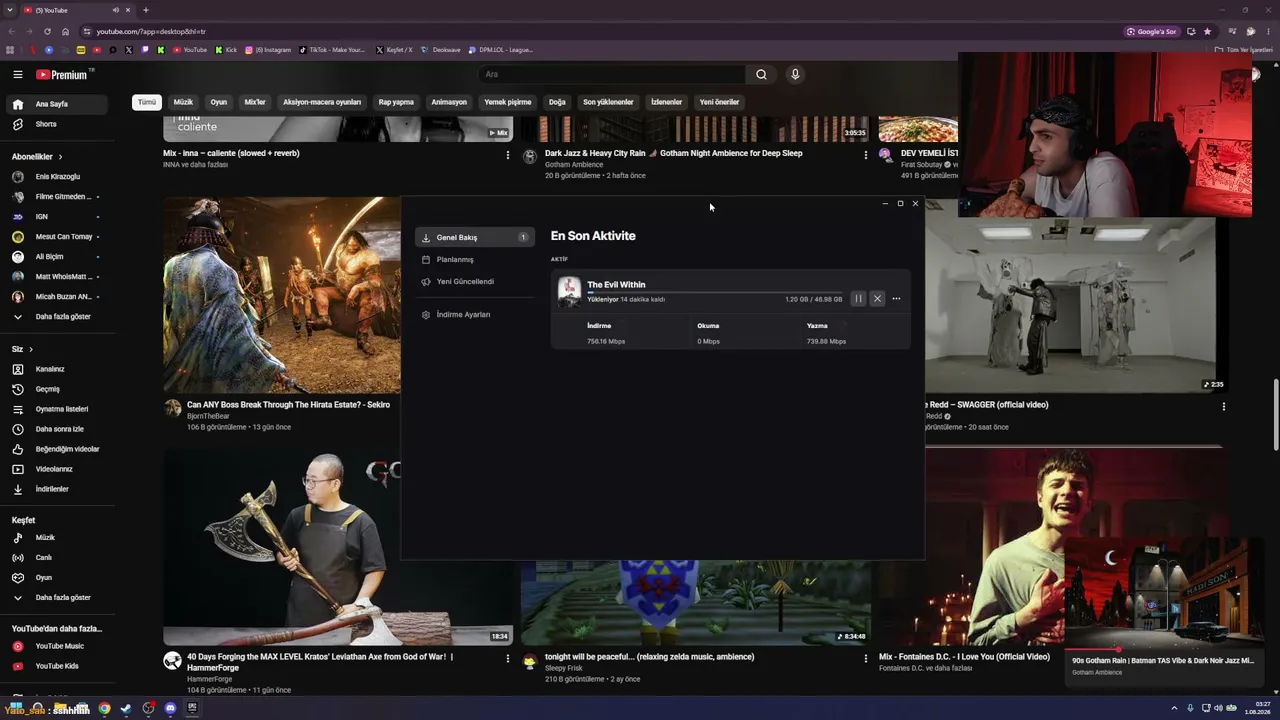Open Epic Games Launcher taskbar icon
The height and width of the screenshot is (720, 1280).
(192, 708)
